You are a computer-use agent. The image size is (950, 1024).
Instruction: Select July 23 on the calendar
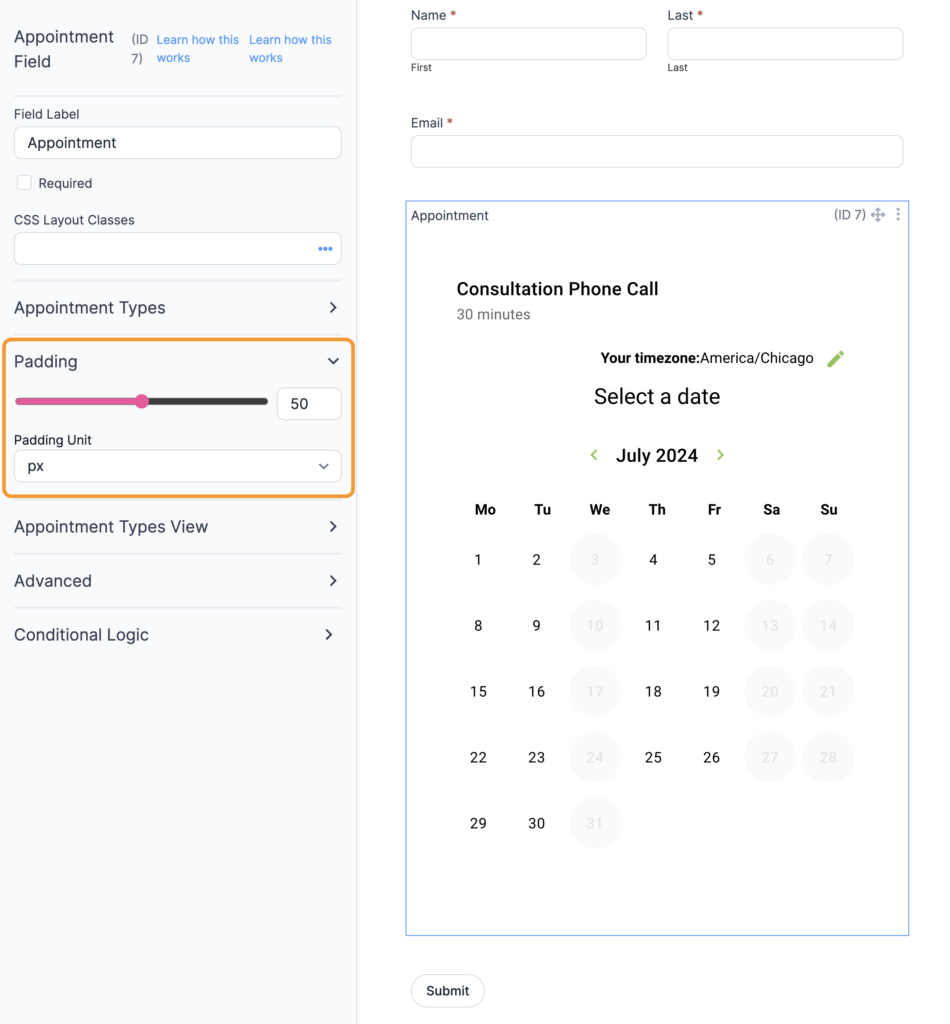pyautogui.click(x=536, y=758)
